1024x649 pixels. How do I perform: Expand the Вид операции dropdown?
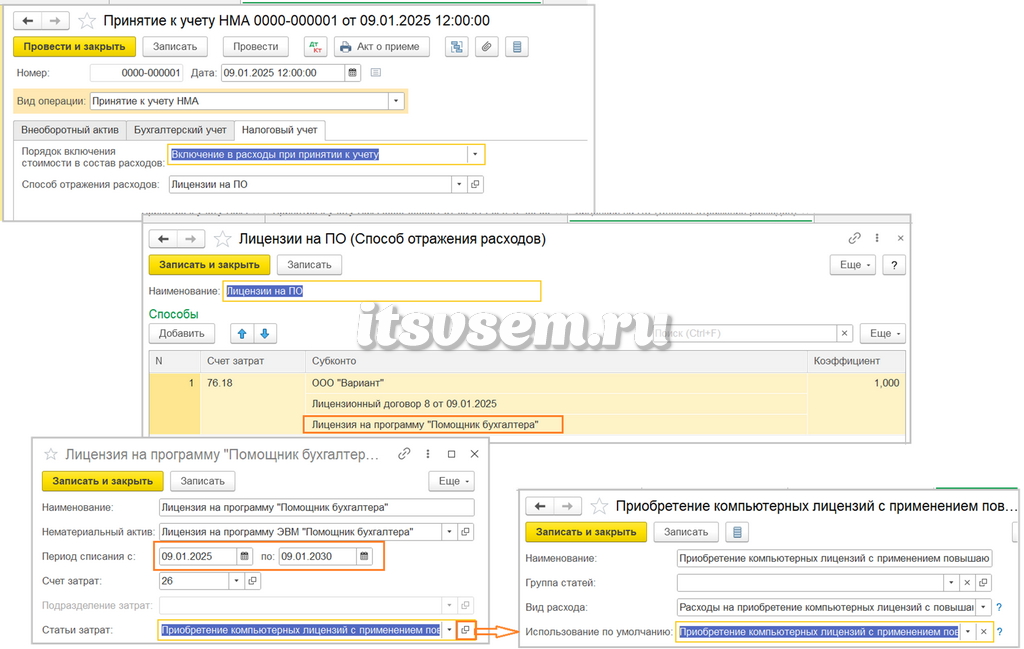396,101
